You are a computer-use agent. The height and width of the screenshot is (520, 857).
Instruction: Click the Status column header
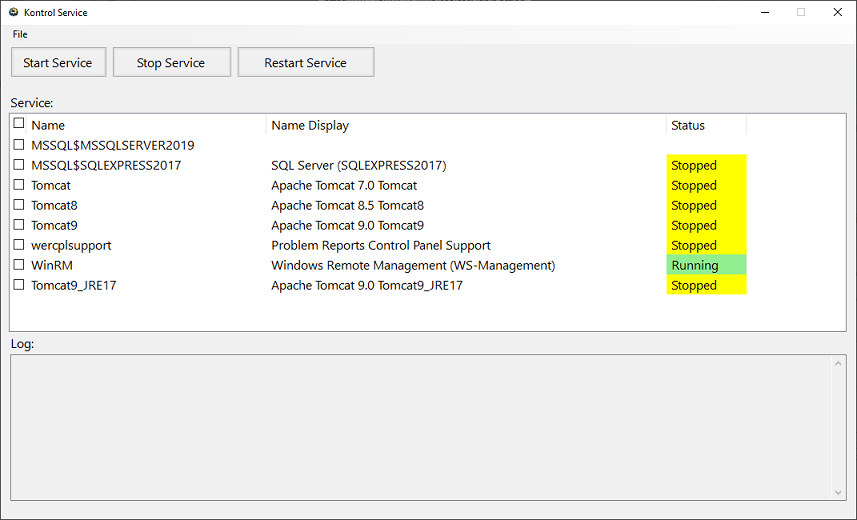pyautogui.click(x=706, y=125)
